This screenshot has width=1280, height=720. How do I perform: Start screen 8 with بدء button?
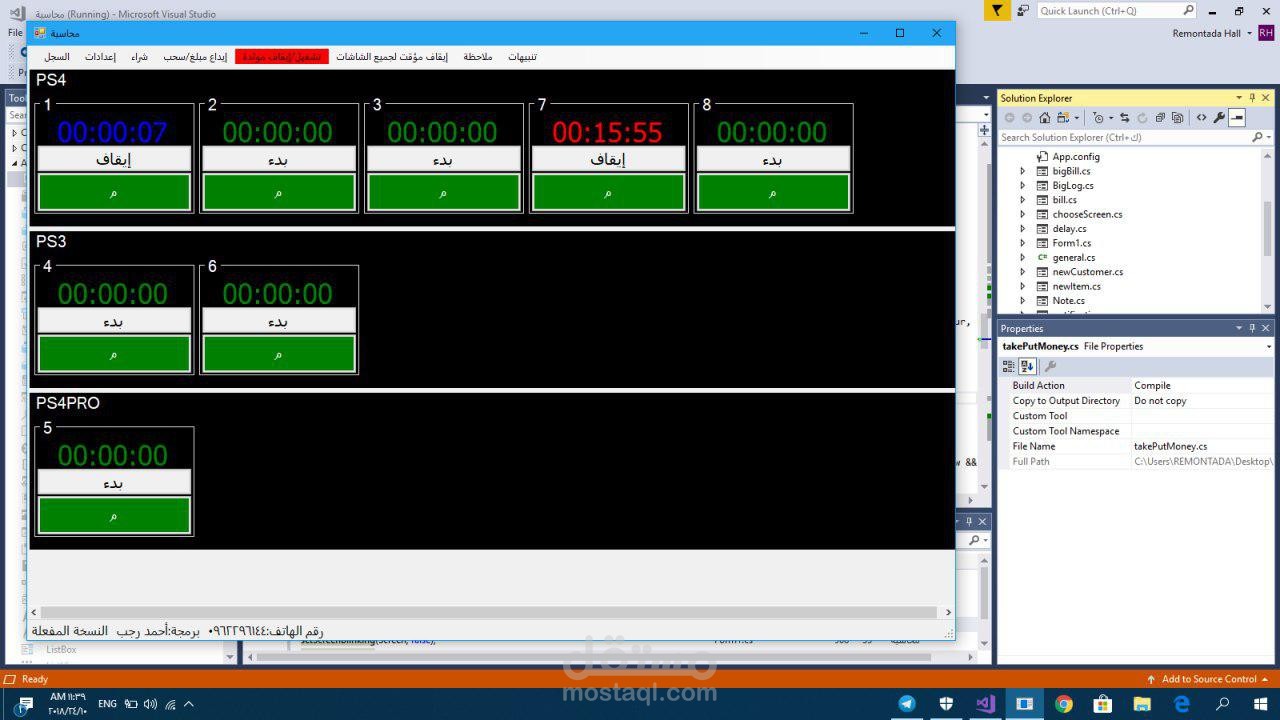coord(773,158)
